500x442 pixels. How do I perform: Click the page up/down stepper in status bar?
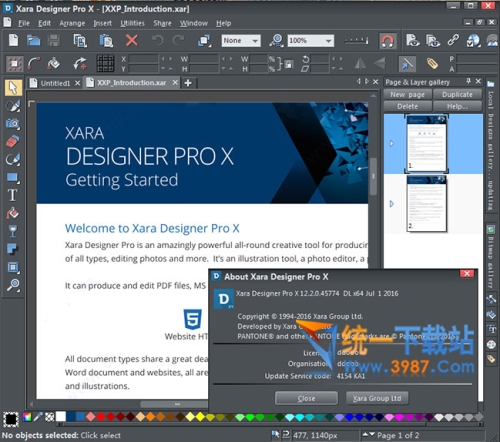point(369,434)
